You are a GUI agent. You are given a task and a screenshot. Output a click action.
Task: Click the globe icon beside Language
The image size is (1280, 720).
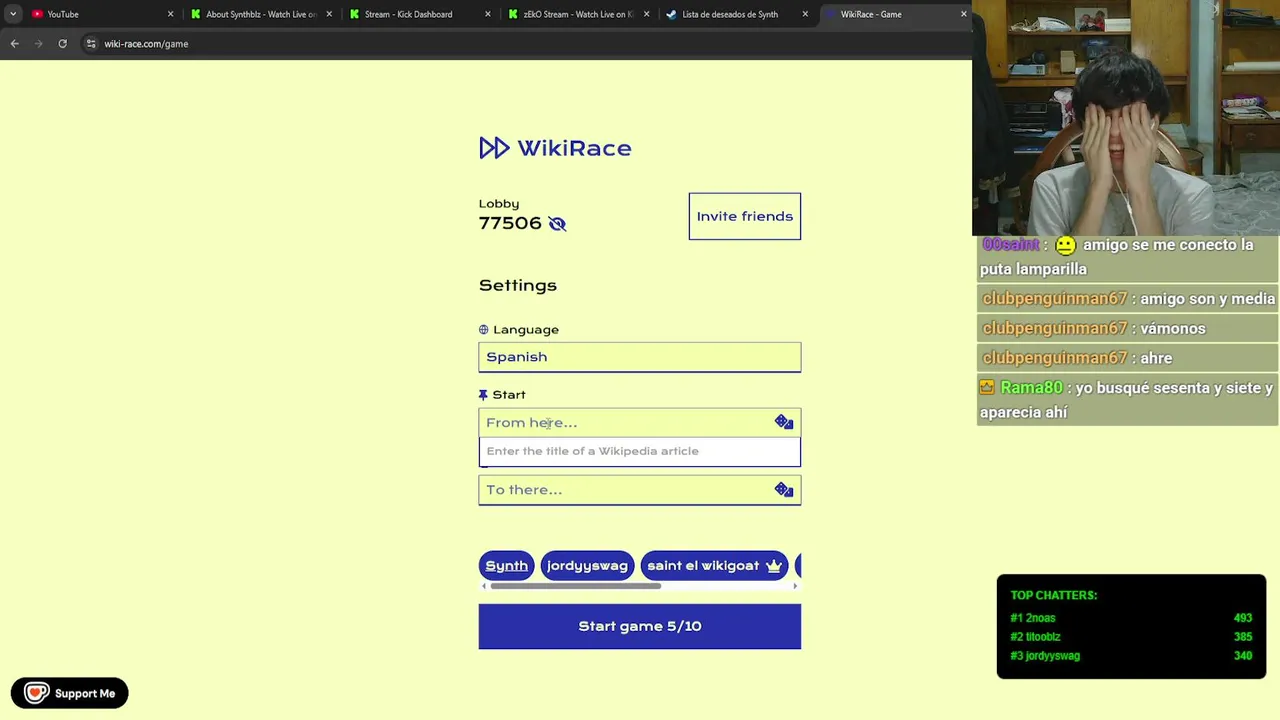484,329
